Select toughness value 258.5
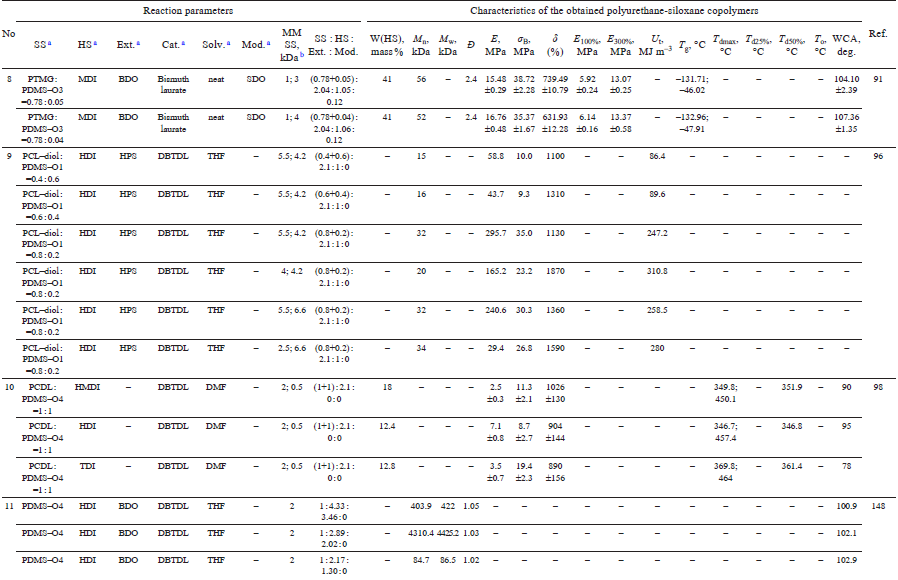The image size is (898, 580). point(657,310)
